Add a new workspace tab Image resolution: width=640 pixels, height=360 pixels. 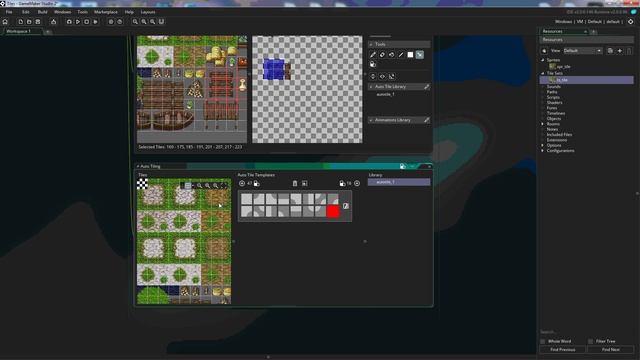point(47,31)
